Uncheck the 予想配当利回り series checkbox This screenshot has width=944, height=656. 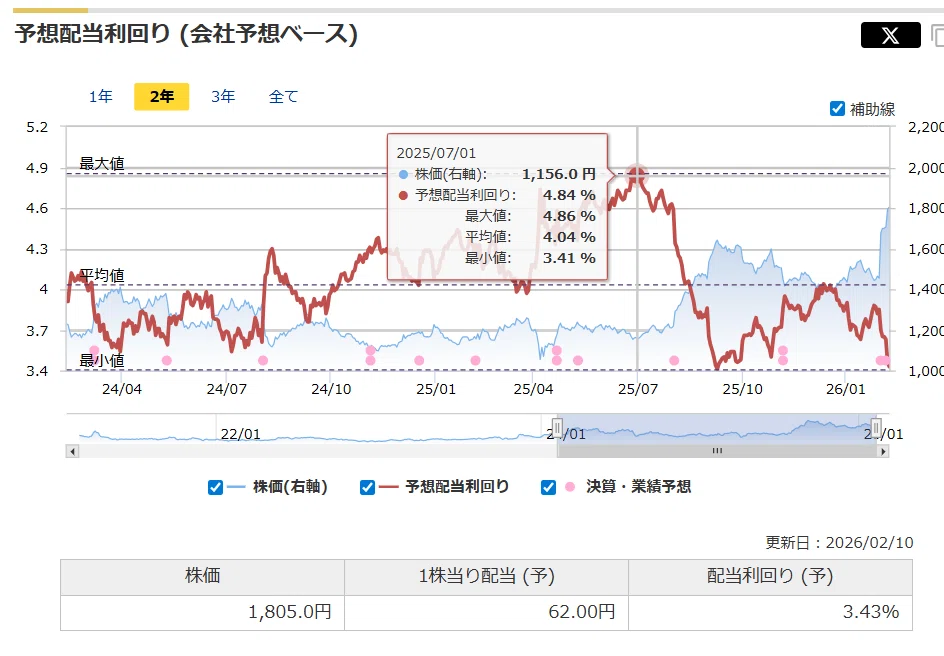coord(367,487)
